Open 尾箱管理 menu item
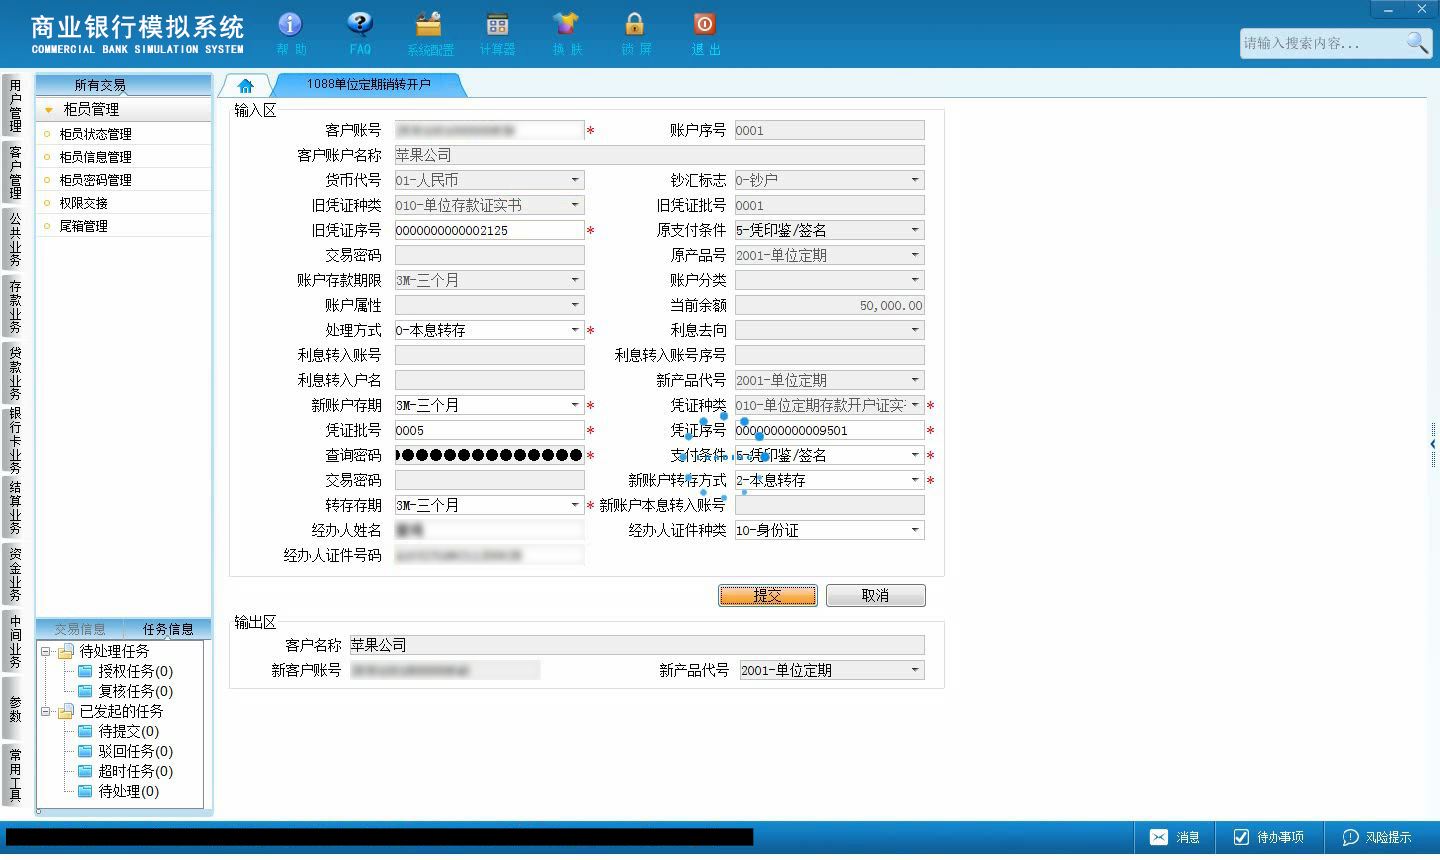The width and height of the screenshot is (1440, 860). (x=83, y=226)
